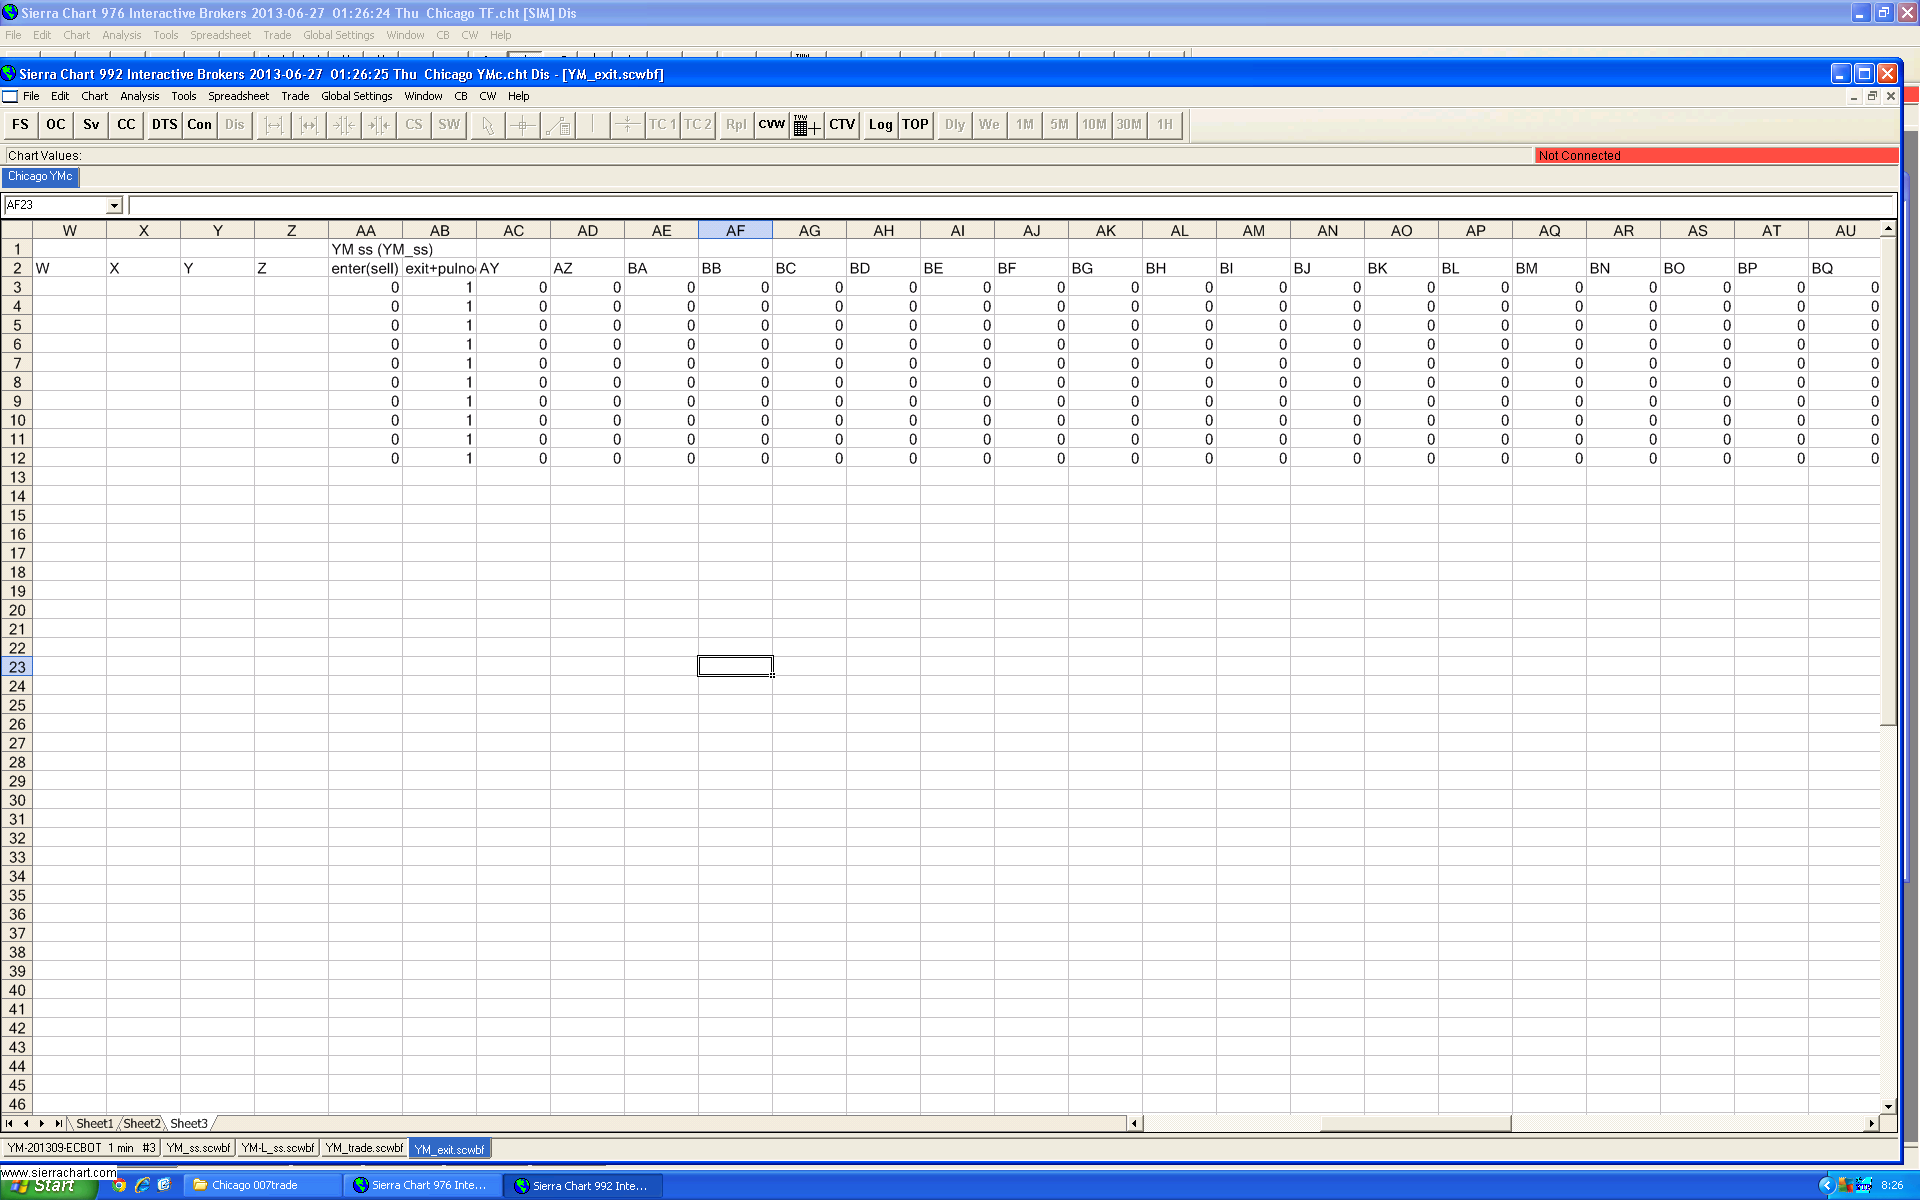The height and width of the screenshot is (1200, 1920).
Task: Click the DTS toolbar button
Action: click(x=164, y=125)
